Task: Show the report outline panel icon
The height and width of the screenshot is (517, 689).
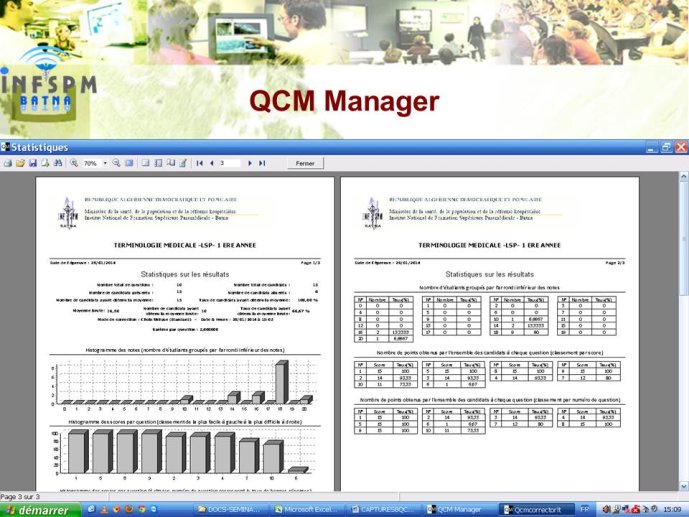Action: 145,163
